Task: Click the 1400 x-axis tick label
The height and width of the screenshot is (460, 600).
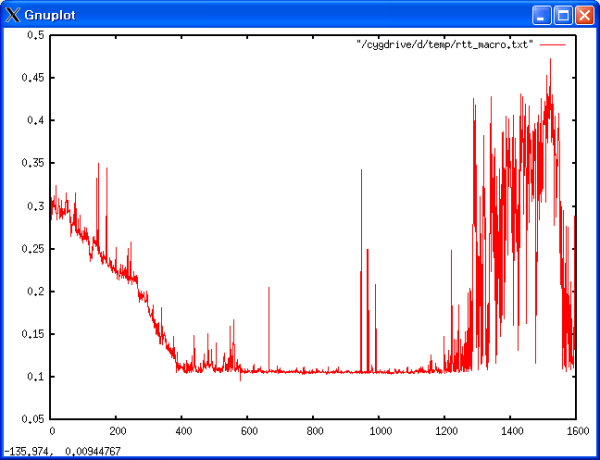Action: coord(510,431)
